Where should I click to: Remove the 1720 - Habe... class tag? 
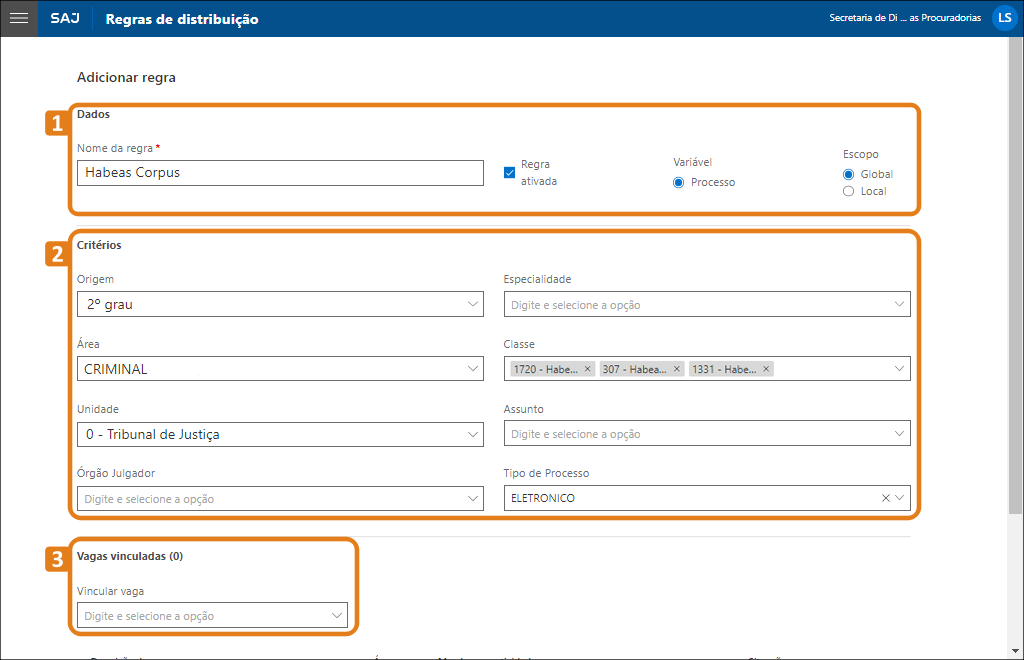tap(588, 369)
